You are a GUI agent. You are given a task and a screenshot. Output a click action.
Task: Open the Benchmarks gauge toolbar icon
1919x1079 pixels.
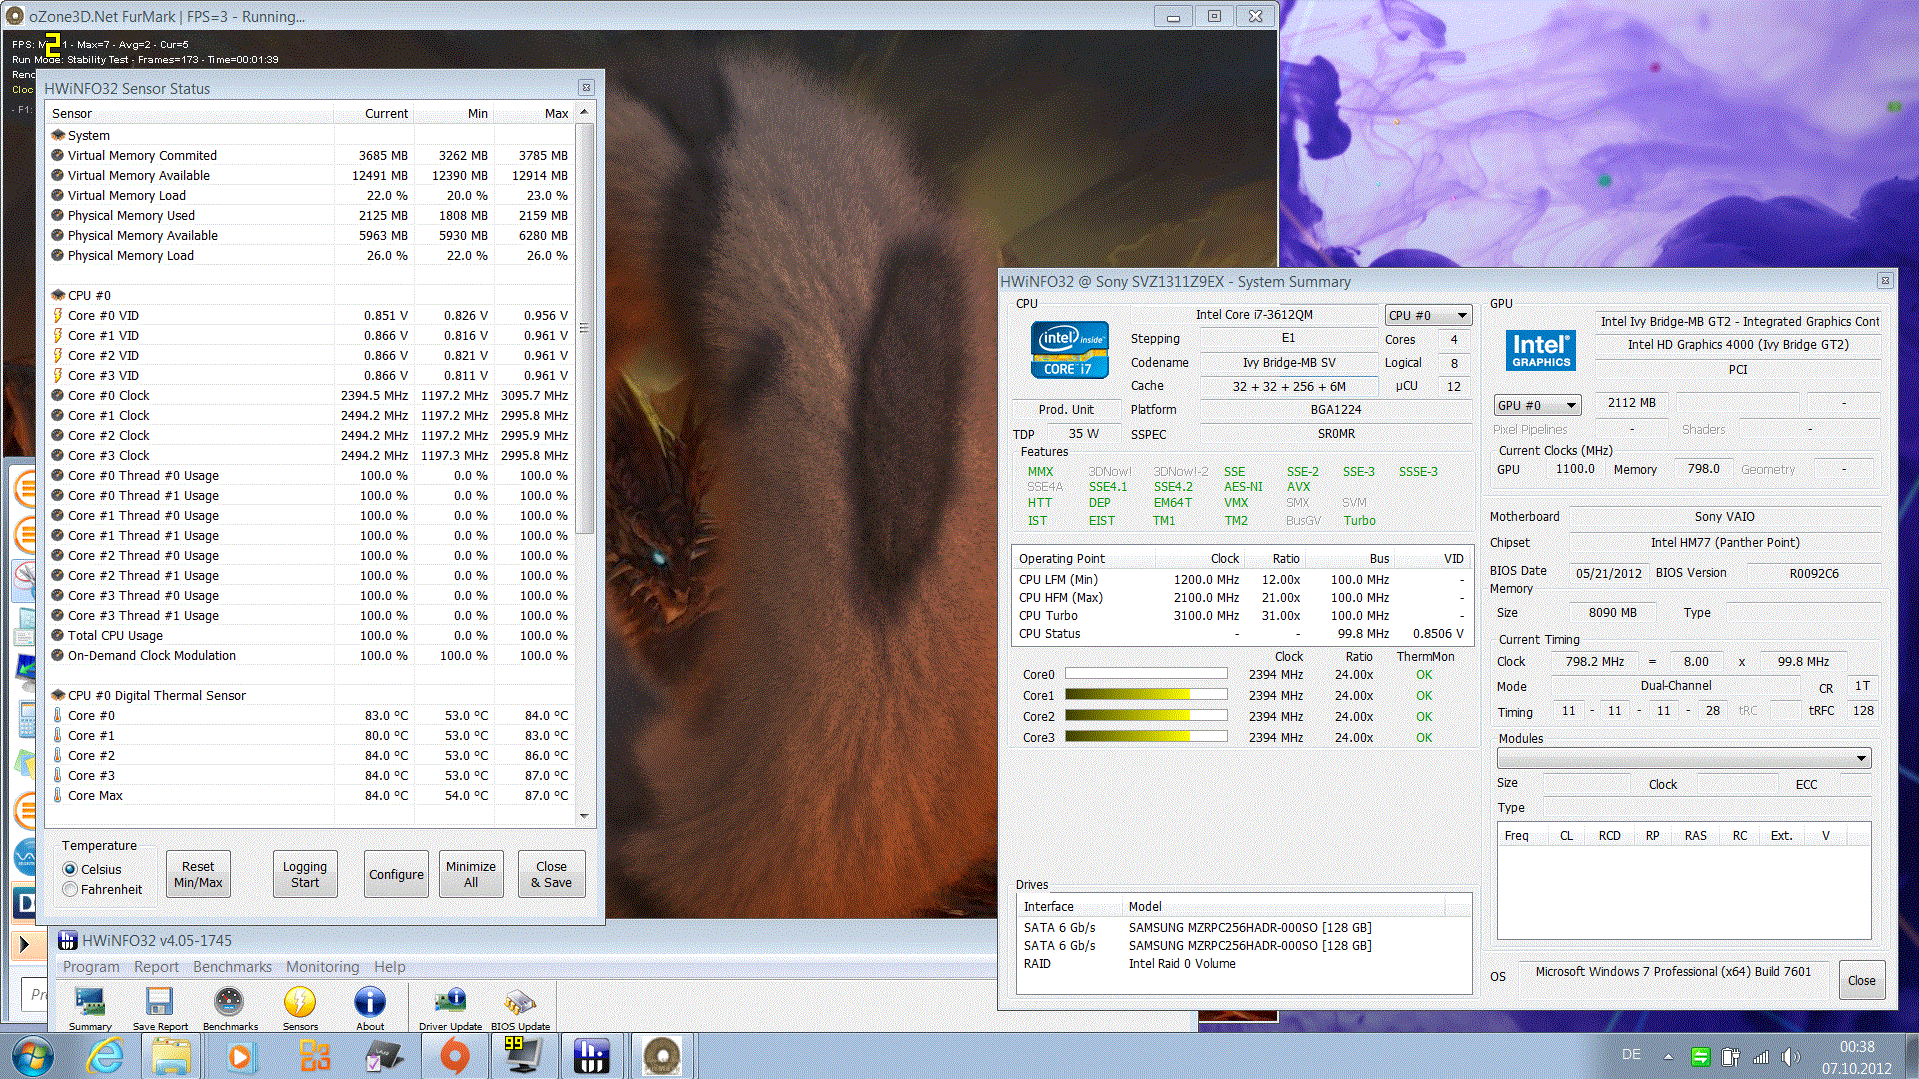point(230,1007)
